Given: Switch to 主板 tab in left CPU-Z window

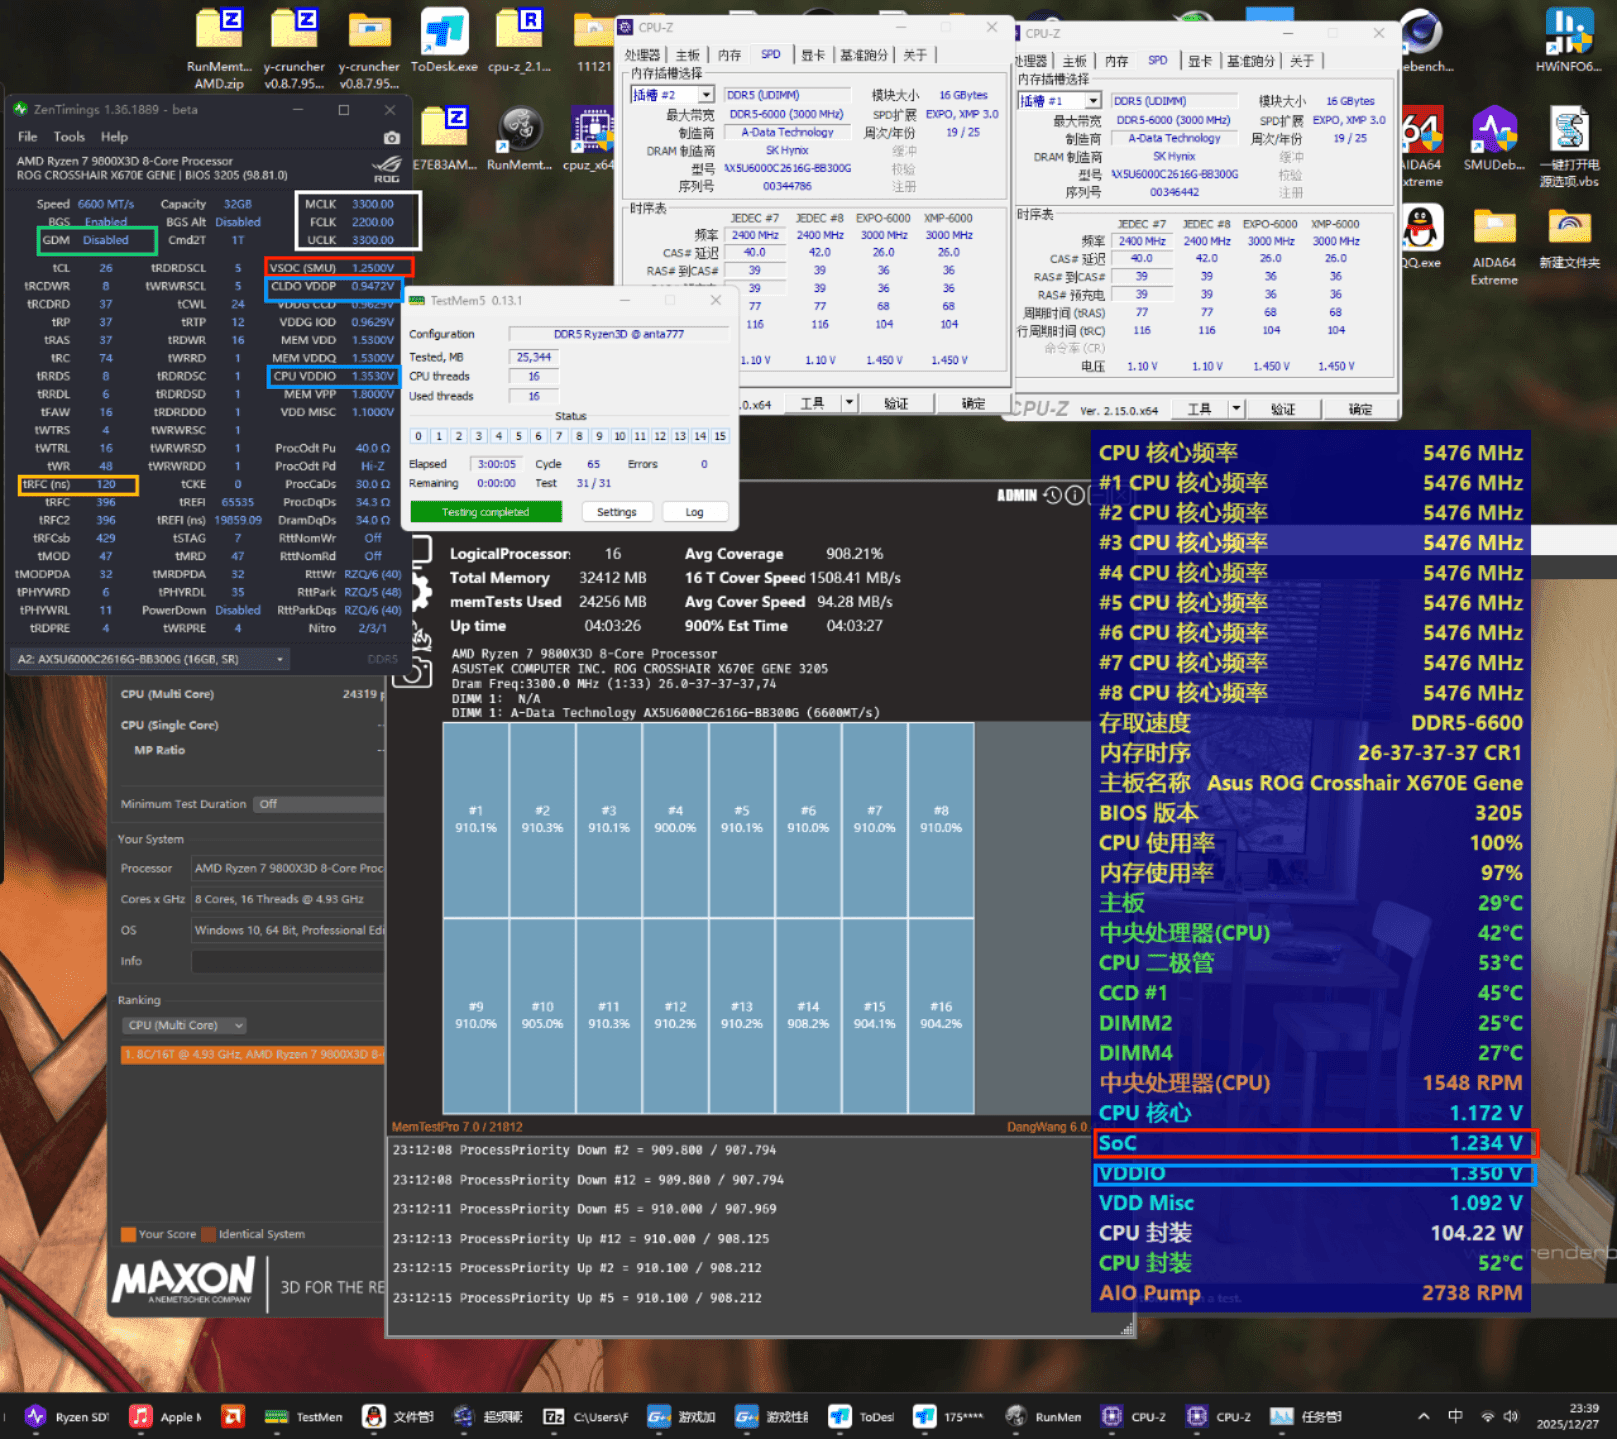Looking at the screenshot, I should (687, 55).
